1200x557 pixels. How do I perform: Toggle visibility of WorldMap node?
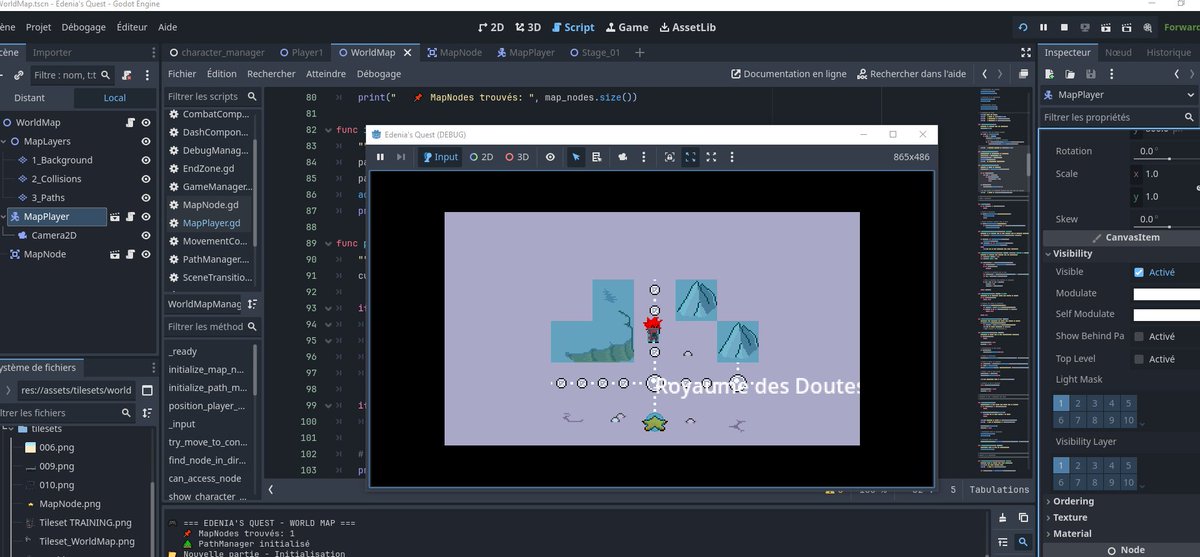click(146, 122)
